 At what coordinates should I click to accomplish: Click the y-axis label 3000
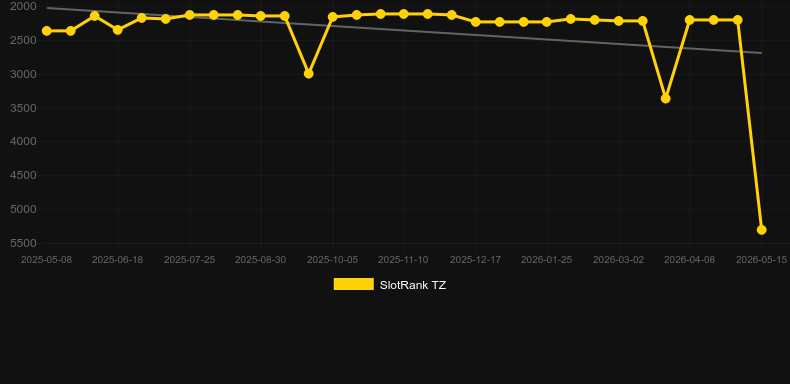coord(23,74)
